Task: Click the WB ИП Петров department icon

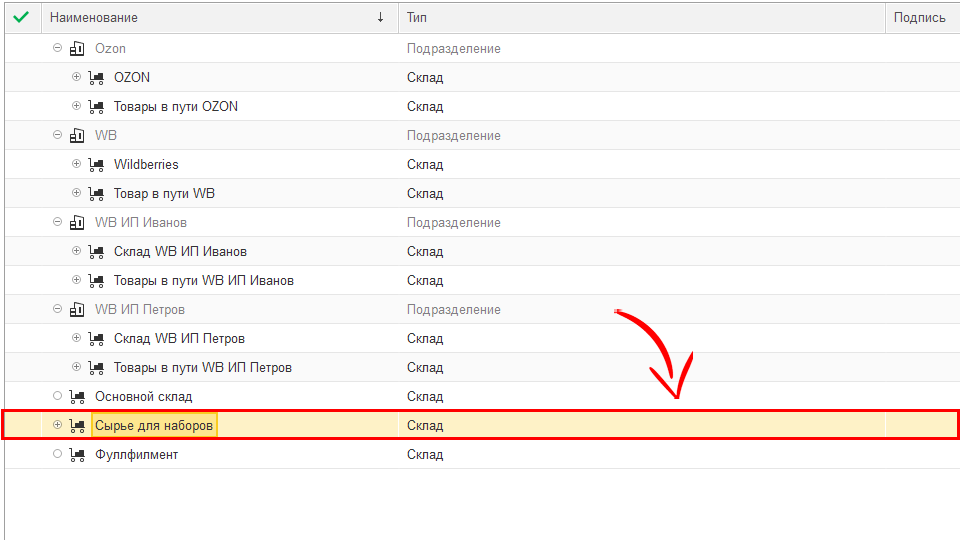Action: pyautogui.click(x=77, y=309)
